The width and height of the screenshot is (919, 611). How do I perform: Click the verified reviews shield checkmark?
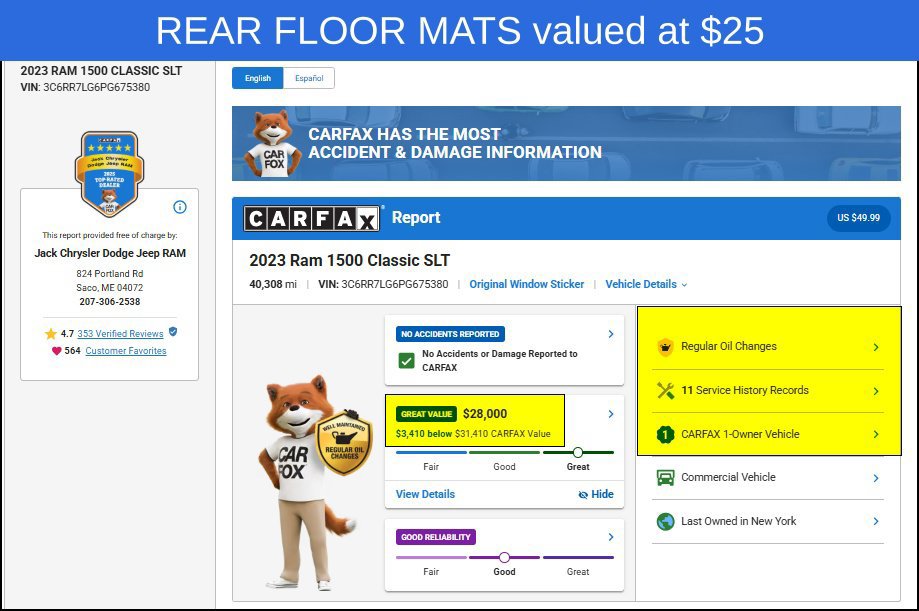coord(173,332)
